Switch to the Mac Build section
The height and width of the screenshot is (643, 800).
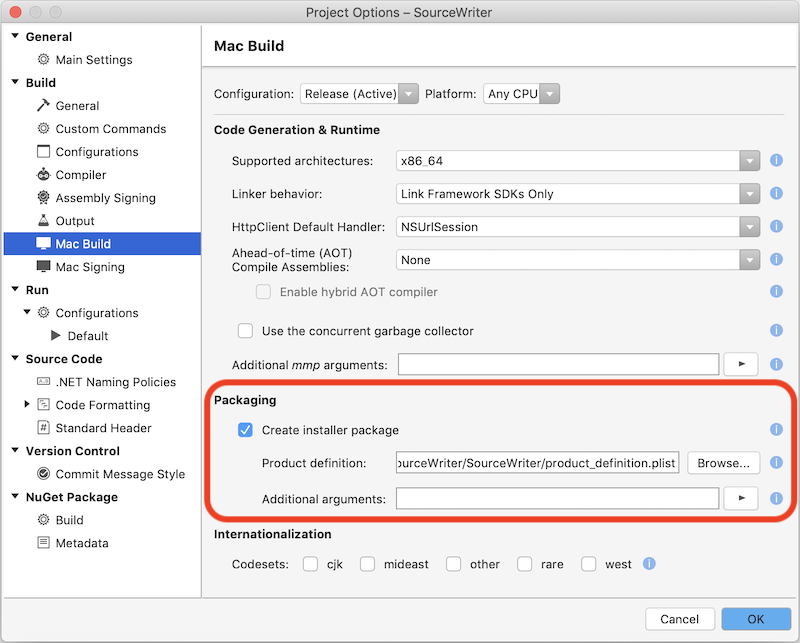[85, 243]
